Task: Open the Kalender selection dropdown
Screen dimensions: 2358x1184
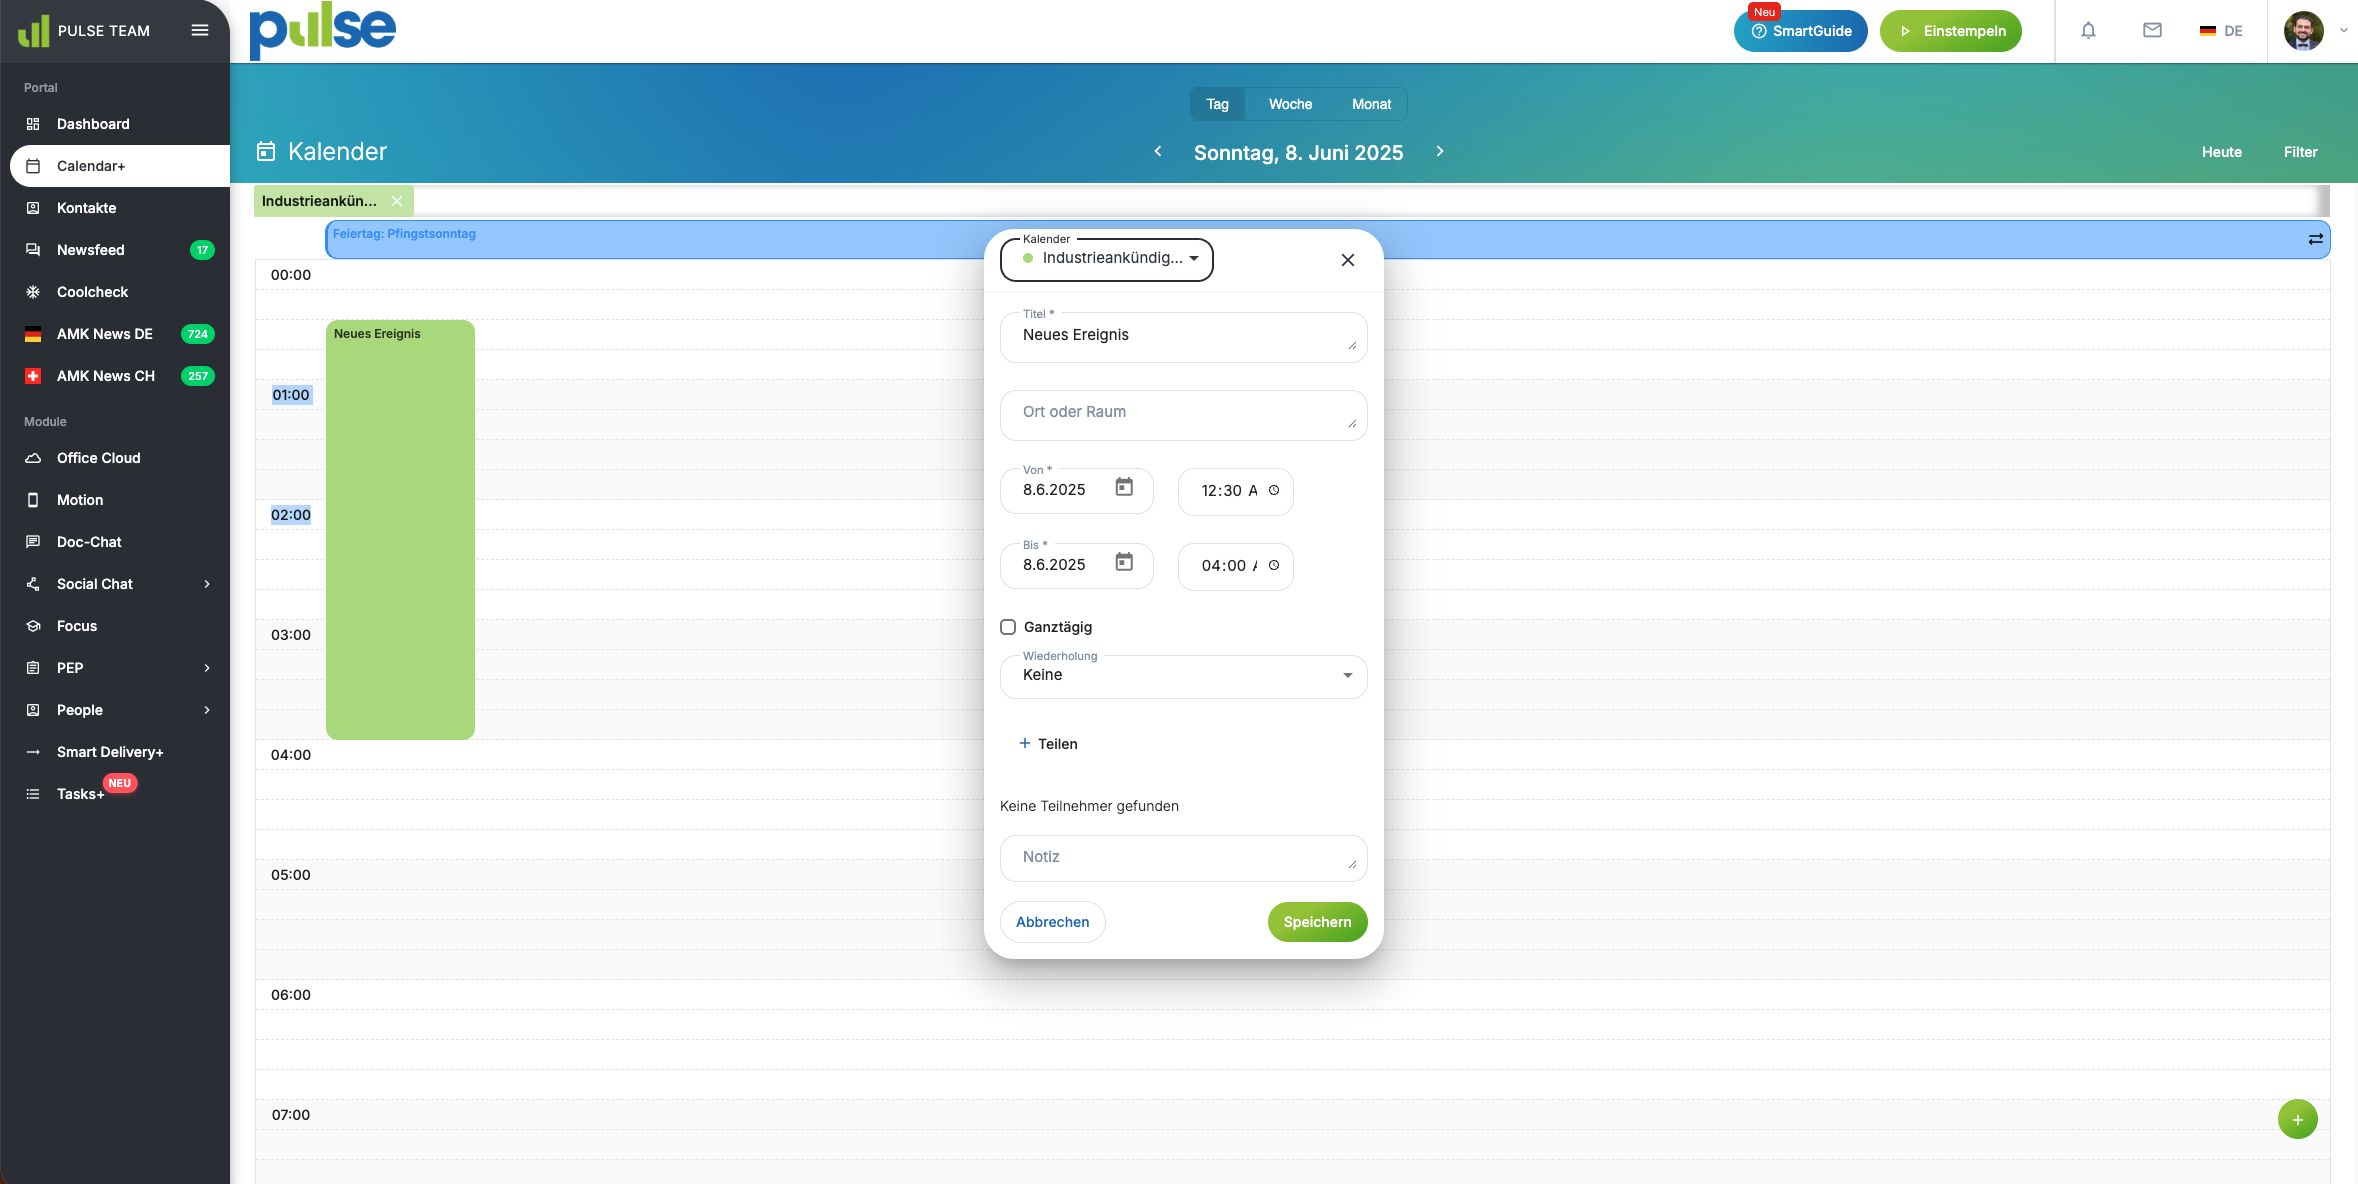Action: pos(1106,259)
